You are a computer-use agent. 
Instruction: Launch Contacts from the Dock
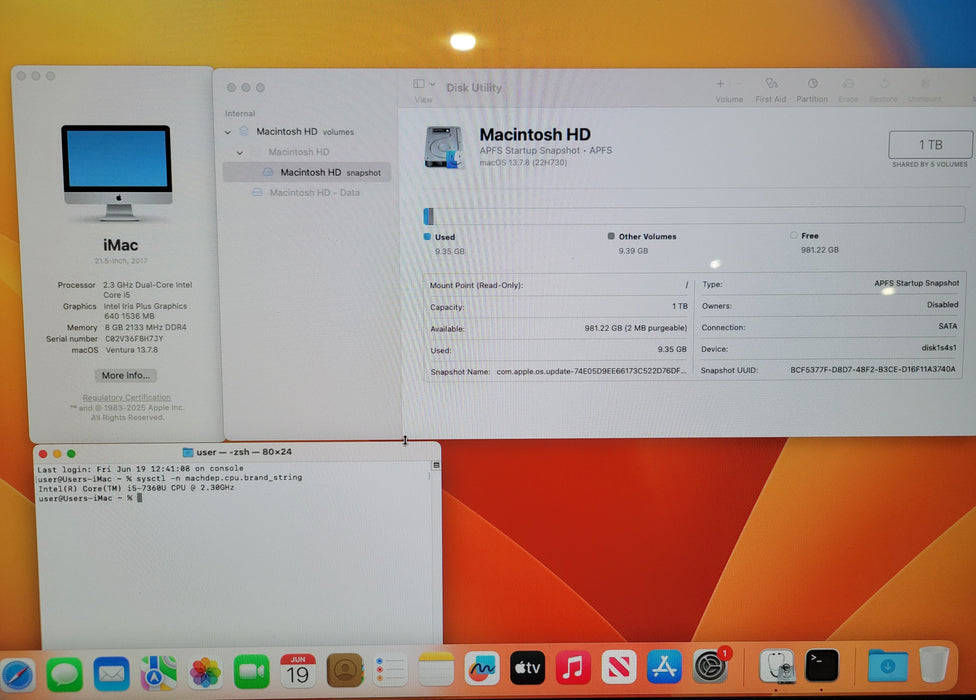[x=344, y=671]
